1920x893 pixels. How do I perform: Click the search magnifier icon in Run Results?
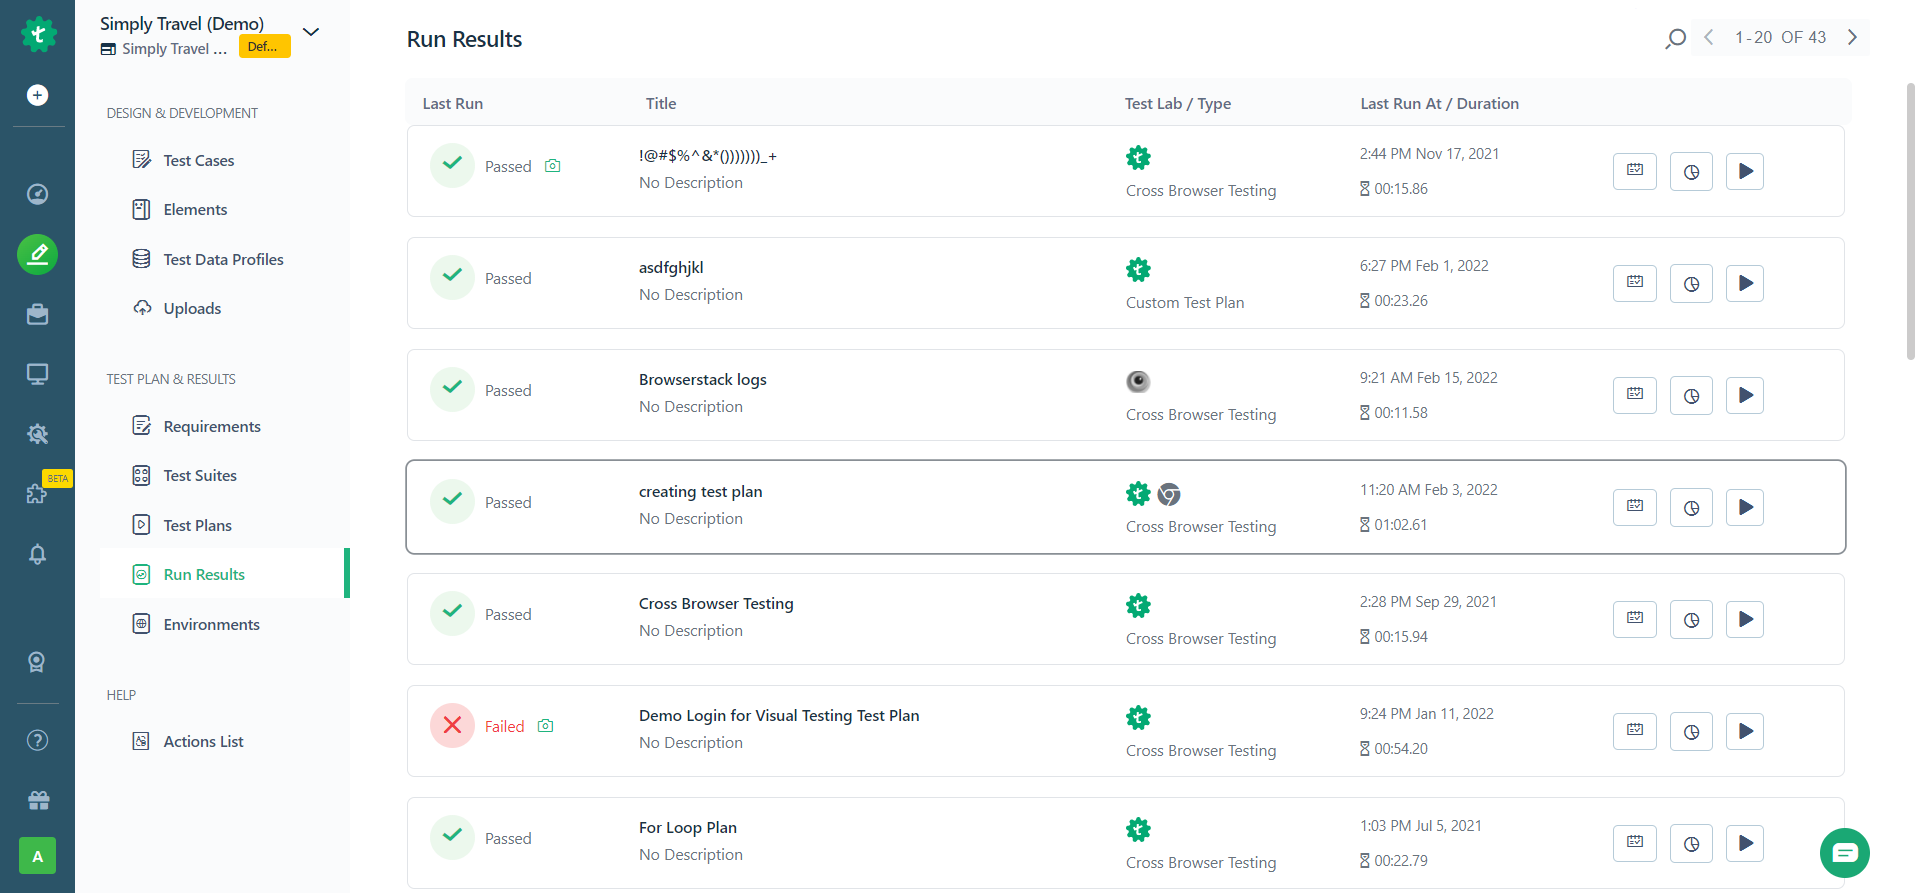[1676, 38]
